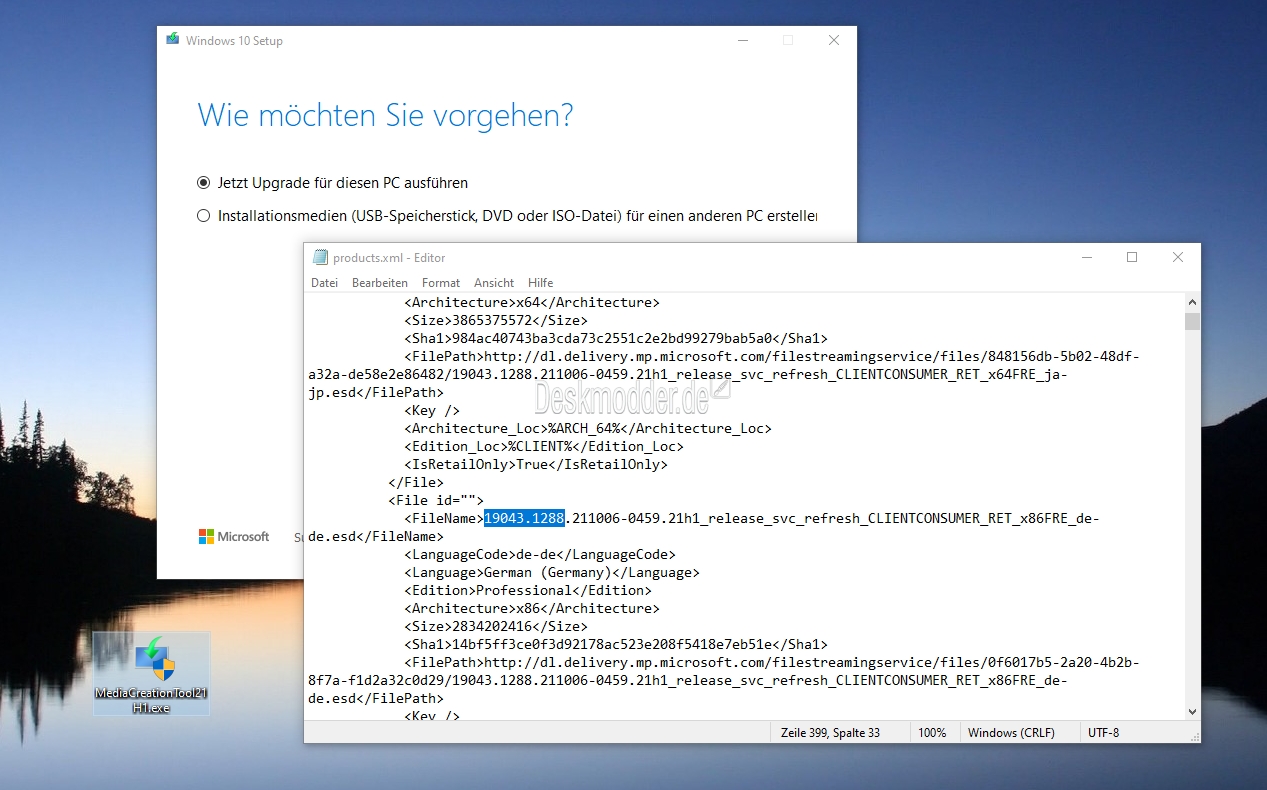Viewport: 1267px width, 790px height.
Task: Click the <Language>German (Germany)</Language> line
Action: coord(552,572)
